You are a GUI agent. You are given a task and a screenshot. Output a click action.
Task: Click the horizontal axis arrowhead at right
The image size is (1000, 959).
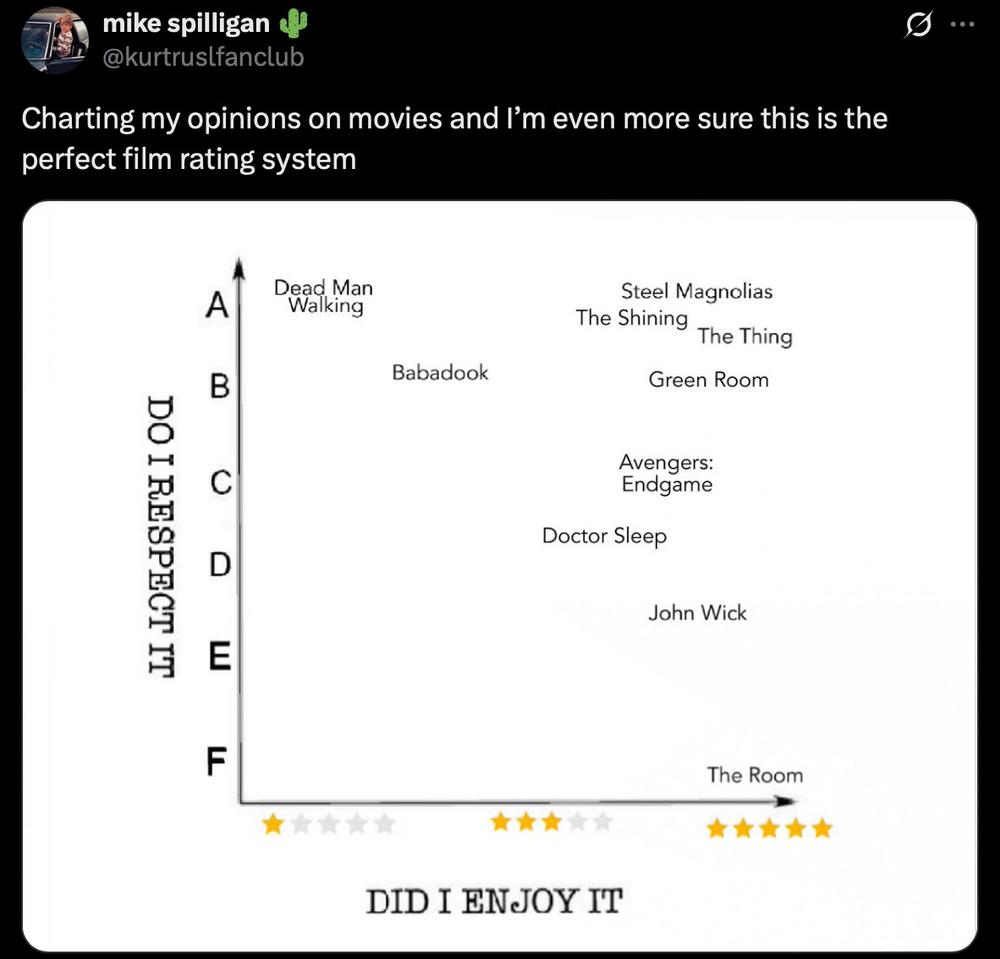[x=786, y=801]
